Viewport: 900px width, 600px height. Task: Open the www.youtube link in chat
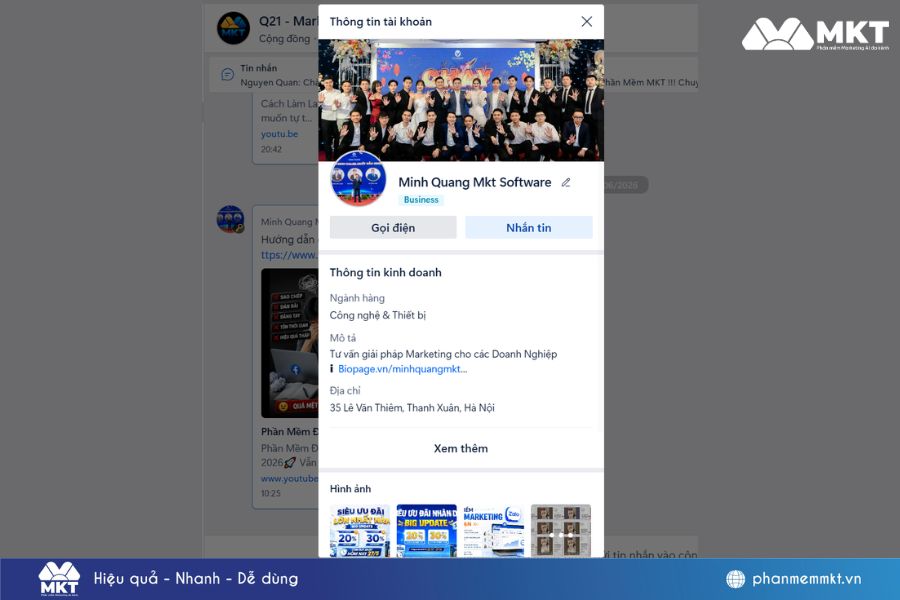pos(289,478)
